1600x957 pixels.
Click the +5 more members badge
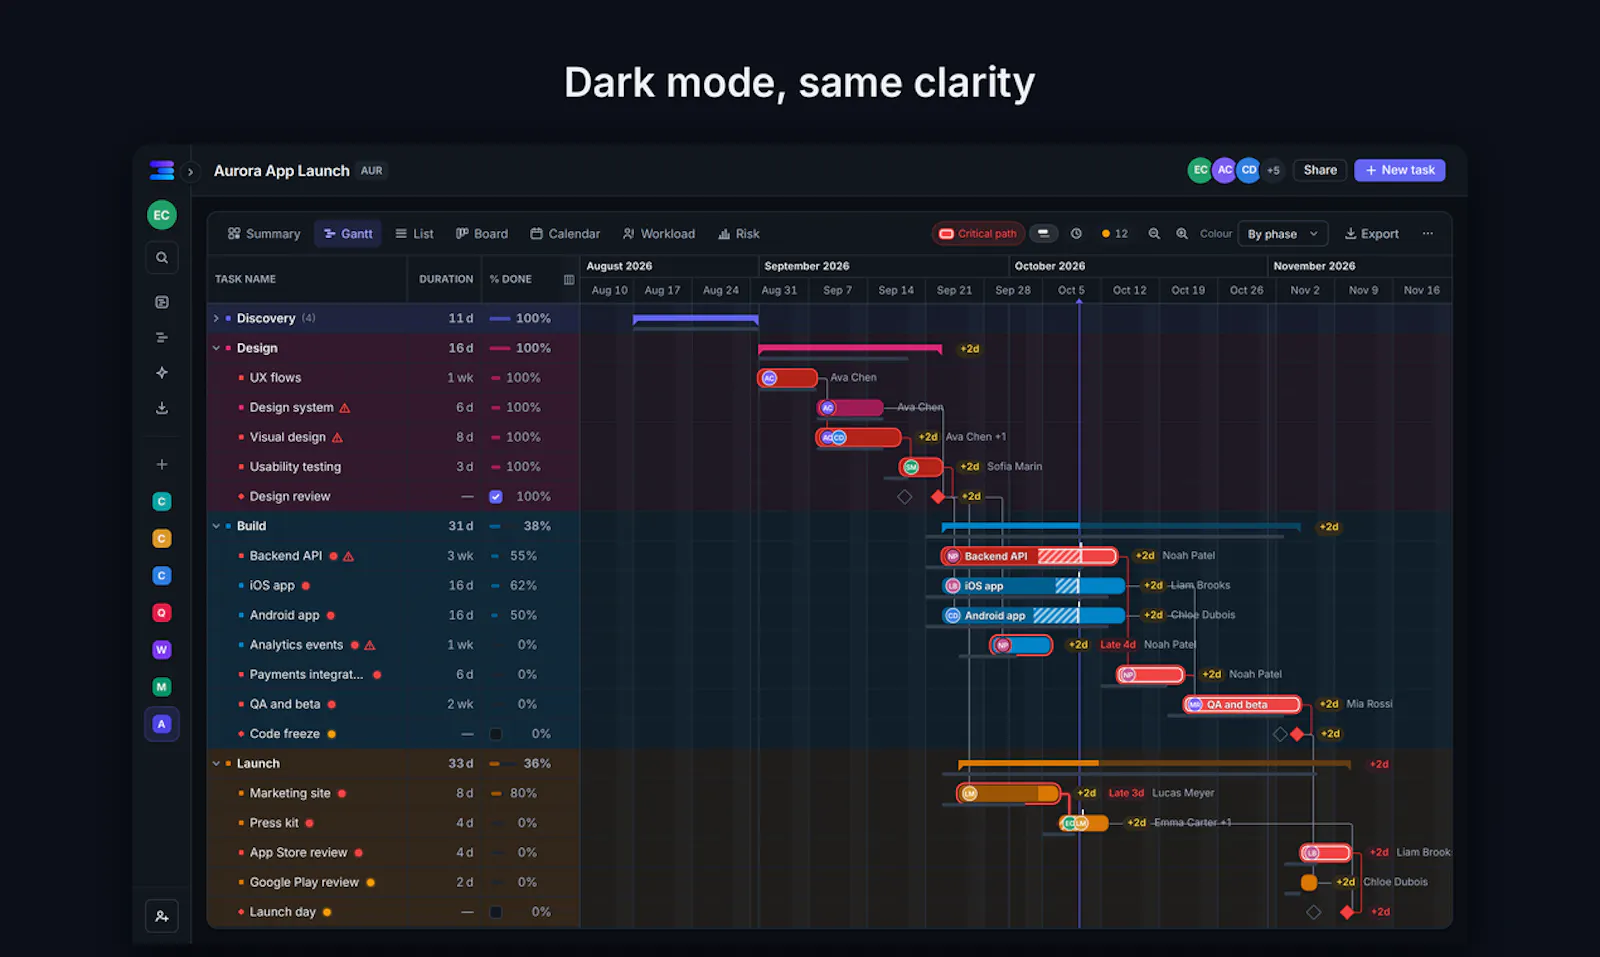[1273, 170]
